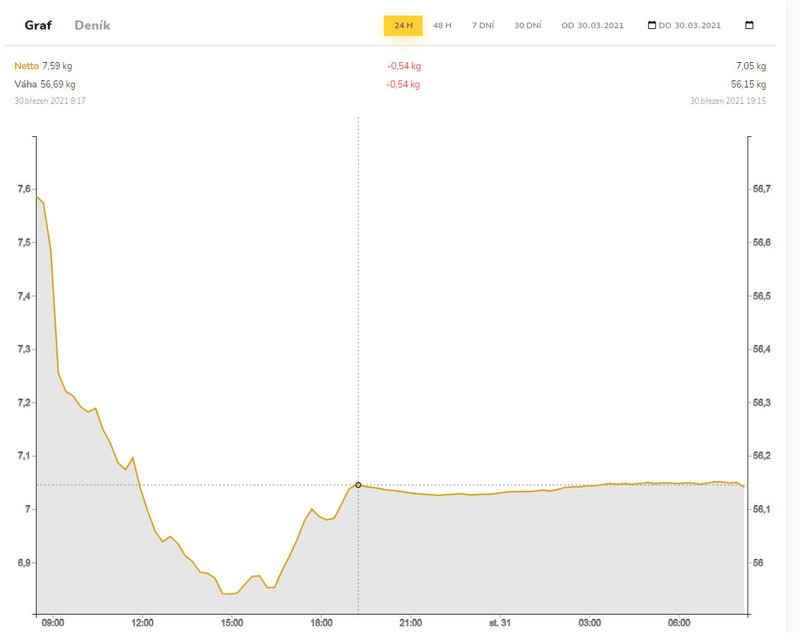
Task: Click the Váha 56,69 kg label
Action: tap(45, 84)
